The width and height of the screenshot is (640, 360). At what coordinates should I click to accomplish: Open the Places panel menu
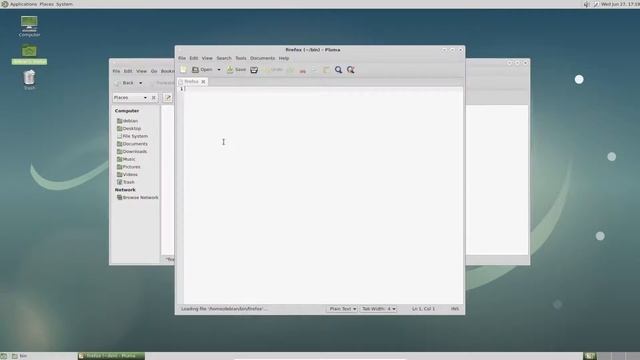pos(47,4)
